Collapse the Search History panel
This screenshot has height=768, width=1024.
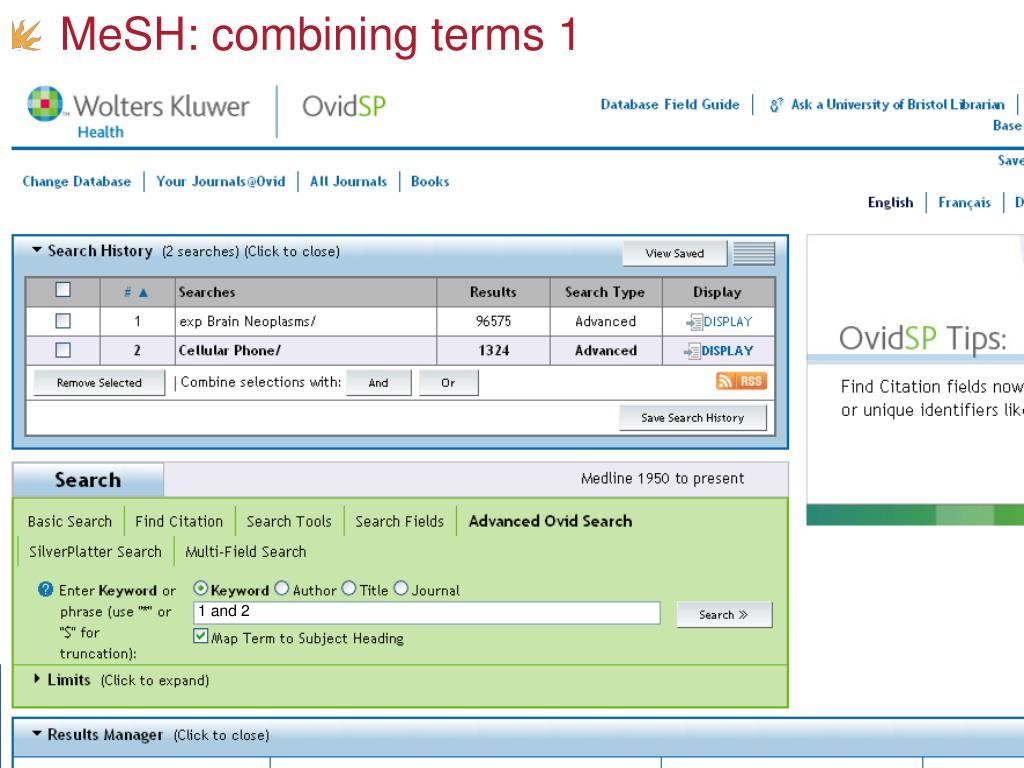(37, 250)
